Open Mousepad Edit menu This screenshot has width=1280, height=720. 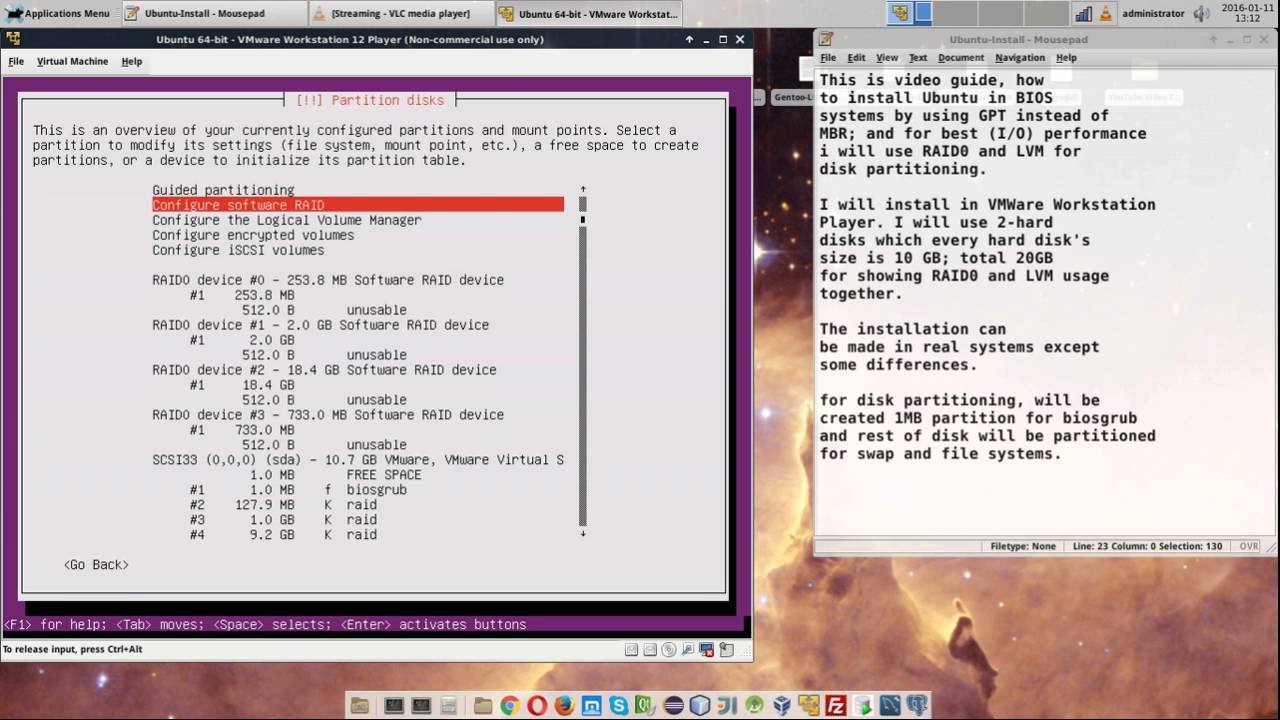point(856,58)
